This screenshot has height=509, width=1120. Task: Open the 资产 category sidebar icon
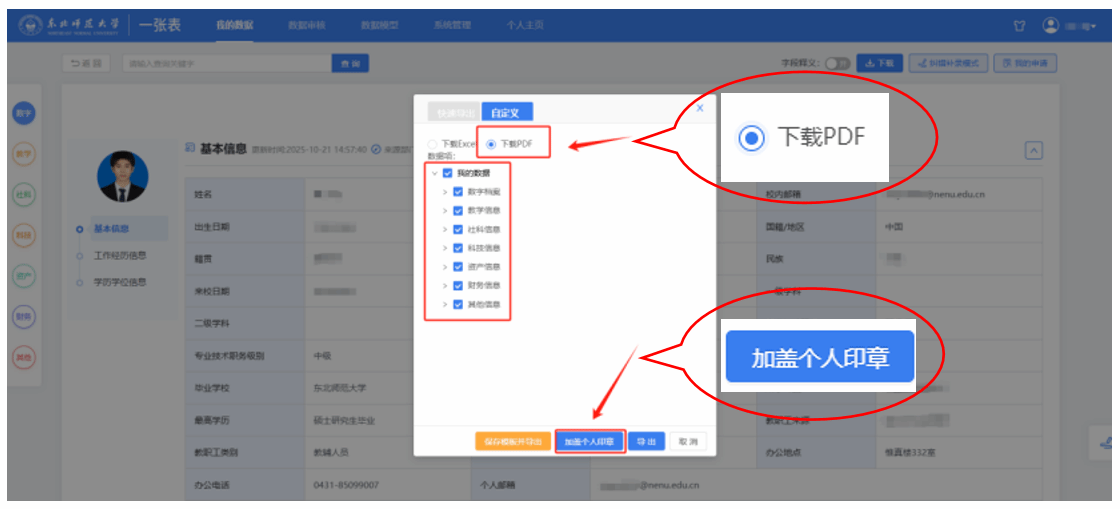(x=22, y=276)
